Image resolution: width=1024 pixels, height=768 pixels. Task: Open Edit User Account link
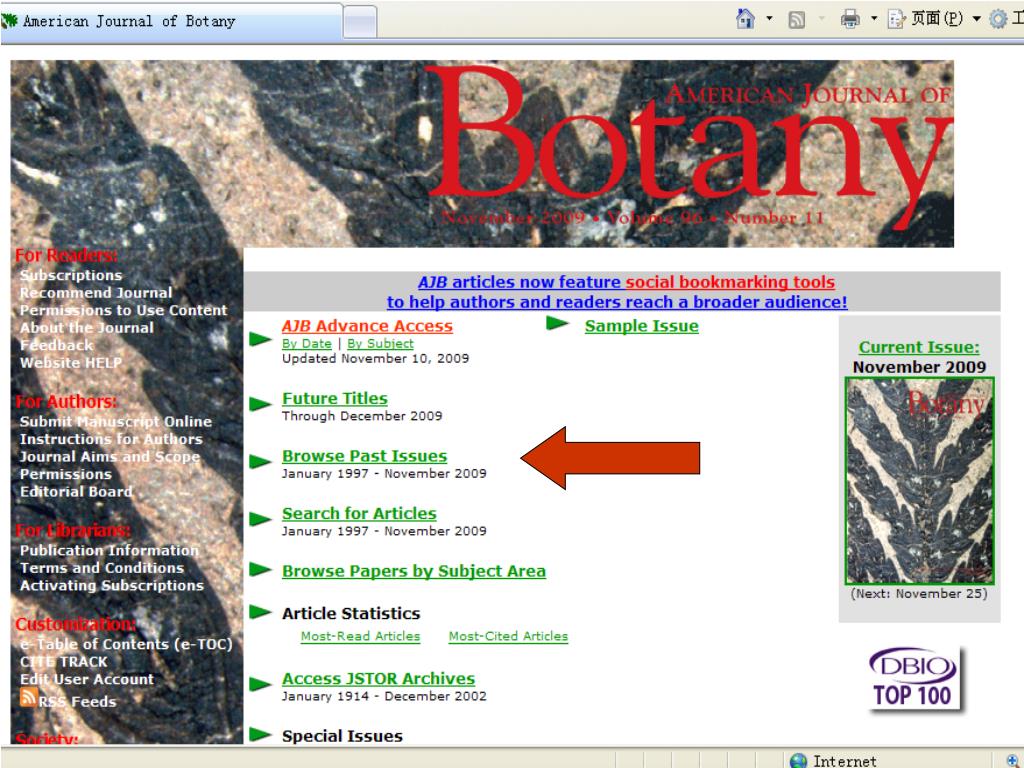[x=87, y=680]
